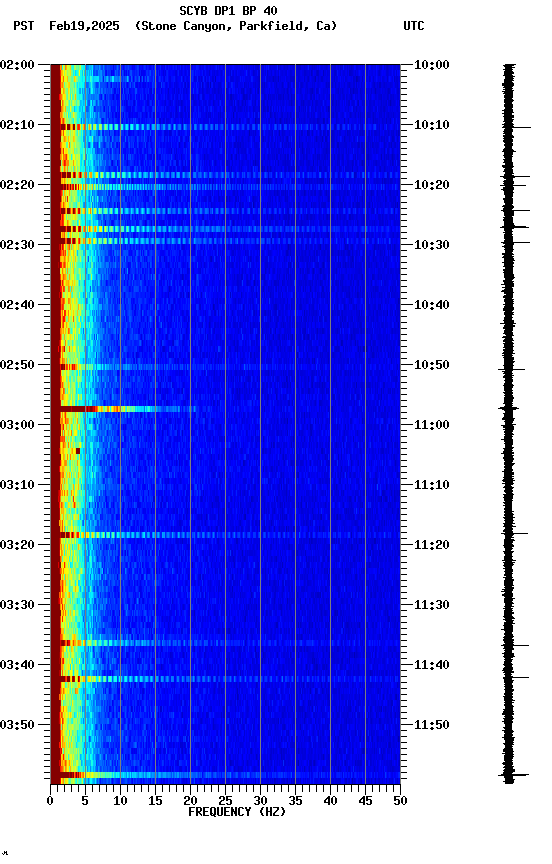Viewport: 552px width, 864px height.
Task: Click the 03:20 PST time label
Action: 17,545
